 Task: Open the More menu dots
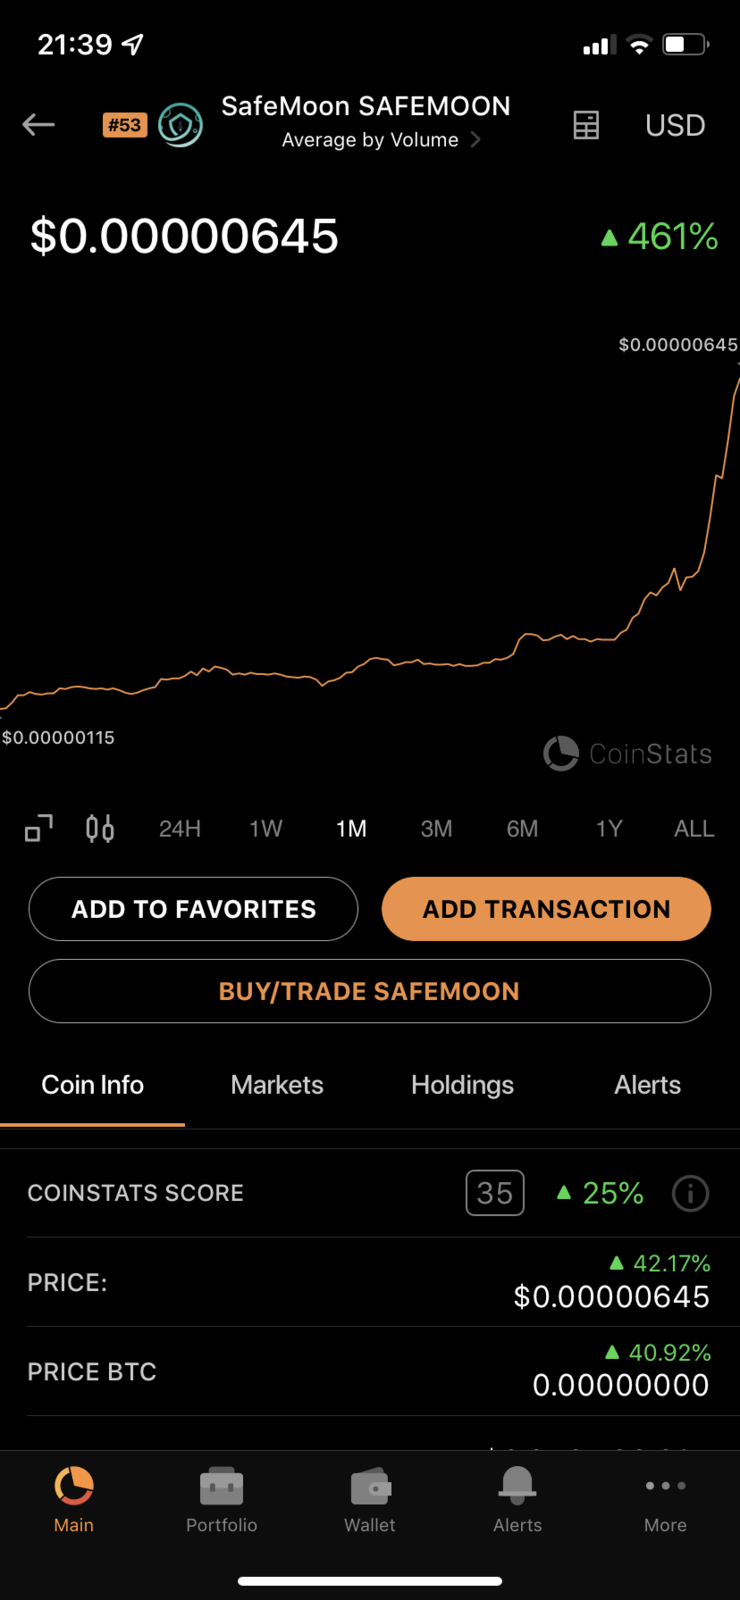(665, 1498)
